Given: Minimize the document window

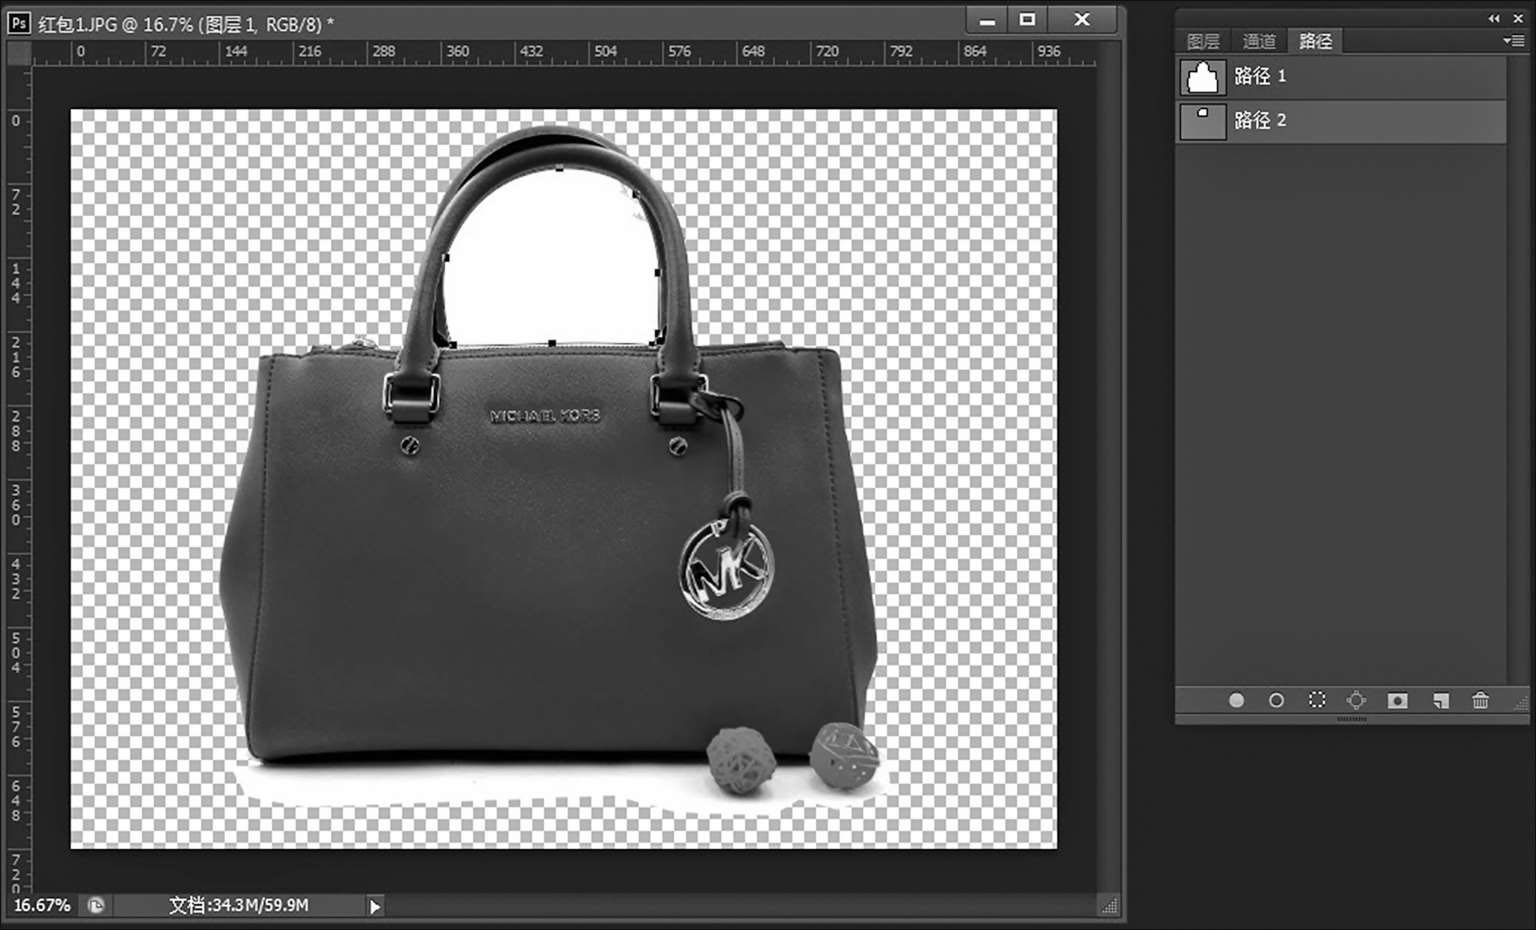Looking at the screenshot, I should click(988, 20).
